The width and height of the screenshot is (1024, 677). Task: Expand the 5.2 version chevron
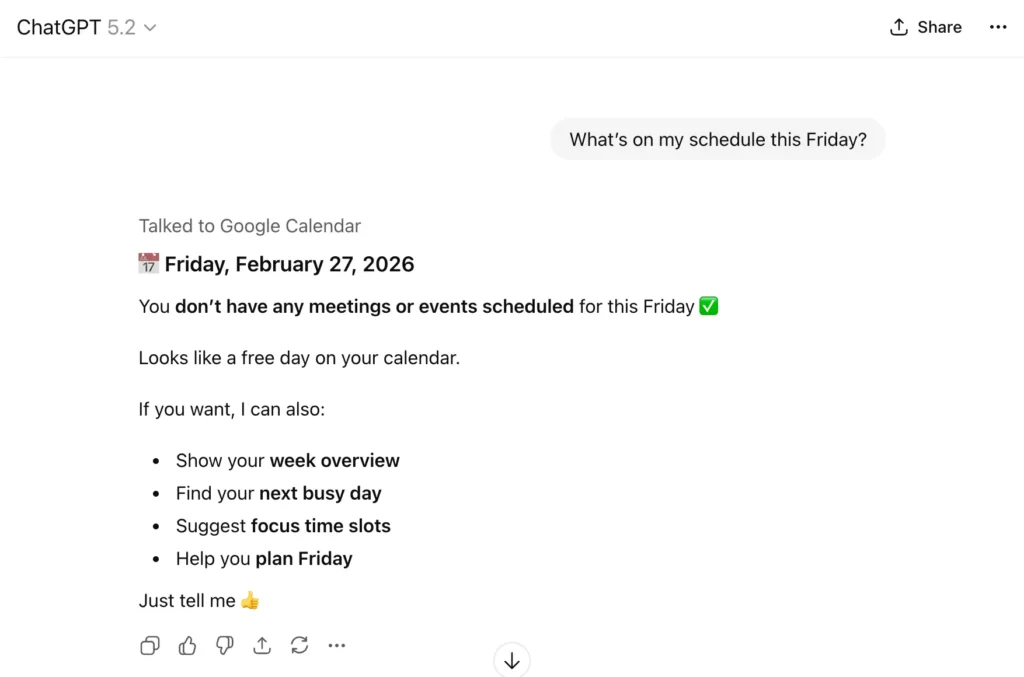(150, 27)
